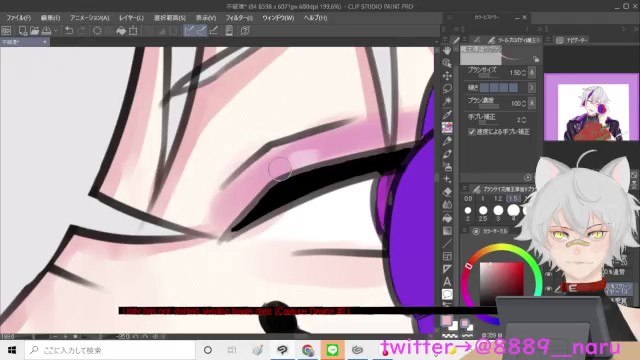Image resolution: width=640 pixels, height=360 pixels.
Task: Select the Fill bucket tool
Action: (x=447, y=218)
